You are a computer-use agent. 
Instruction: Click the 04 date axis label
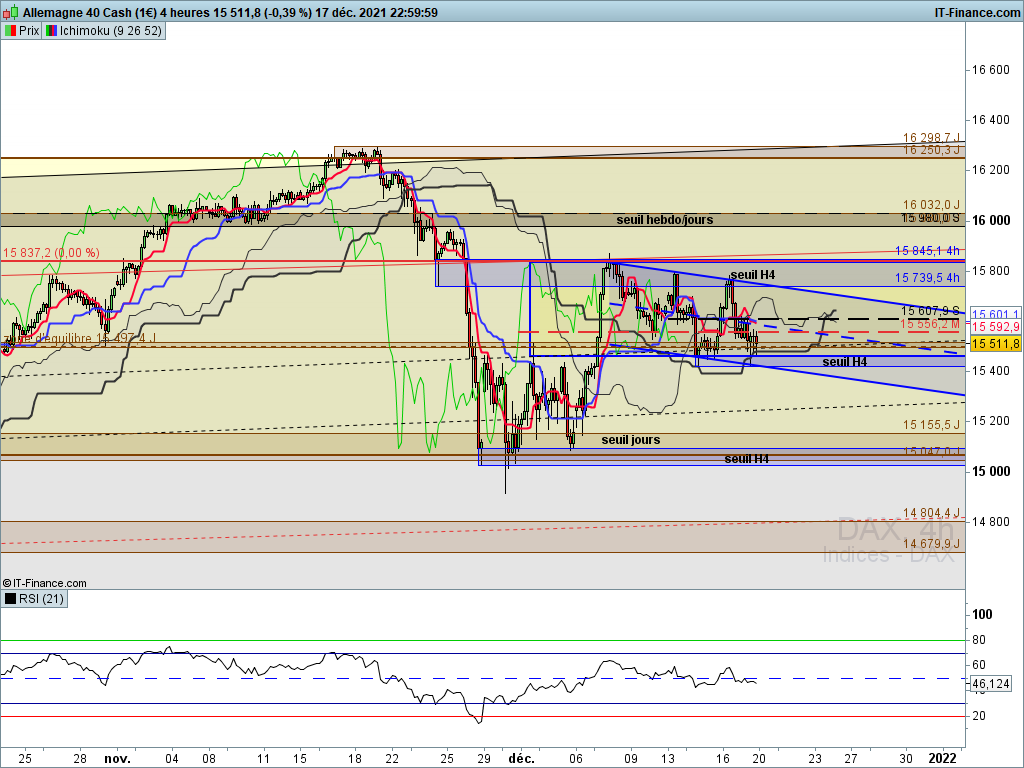172,759
